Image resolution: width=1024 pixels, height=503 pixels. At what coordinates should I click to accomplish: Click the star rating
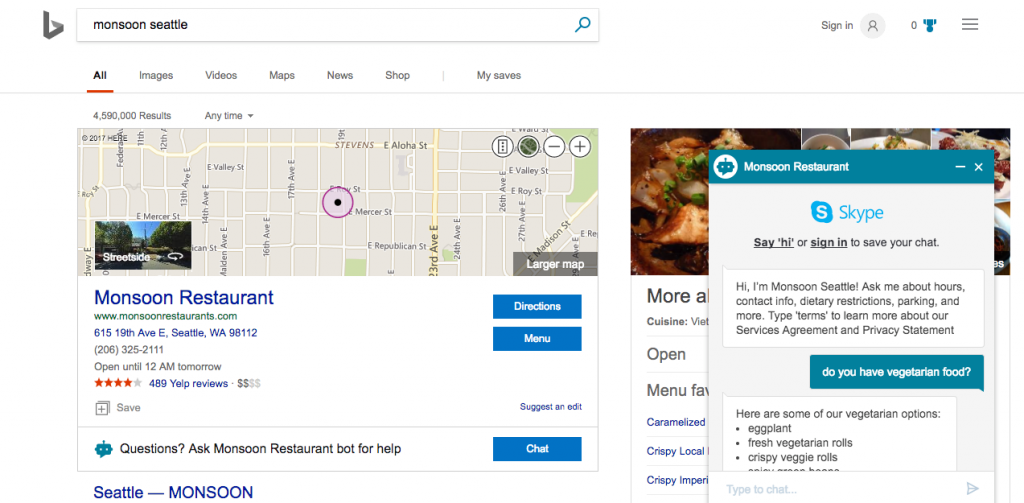[x=118, y=383]
